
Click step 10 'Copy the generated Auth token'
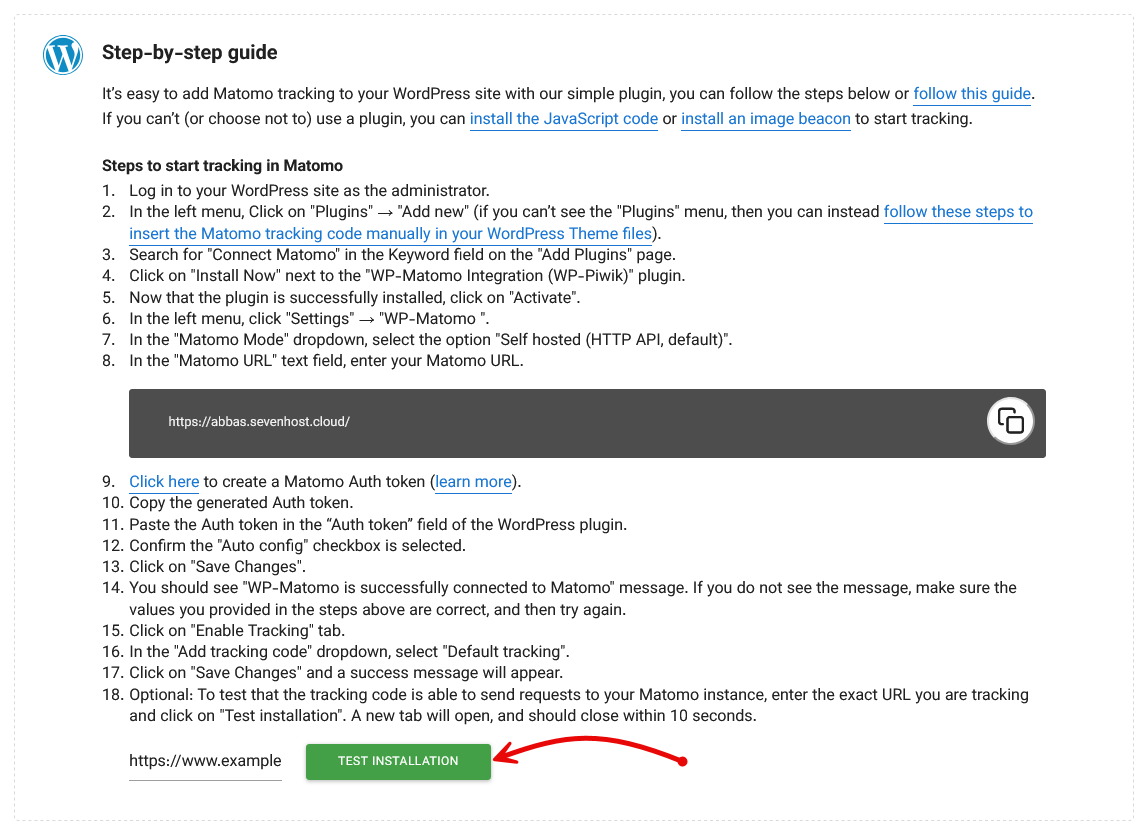pos(241,503)
